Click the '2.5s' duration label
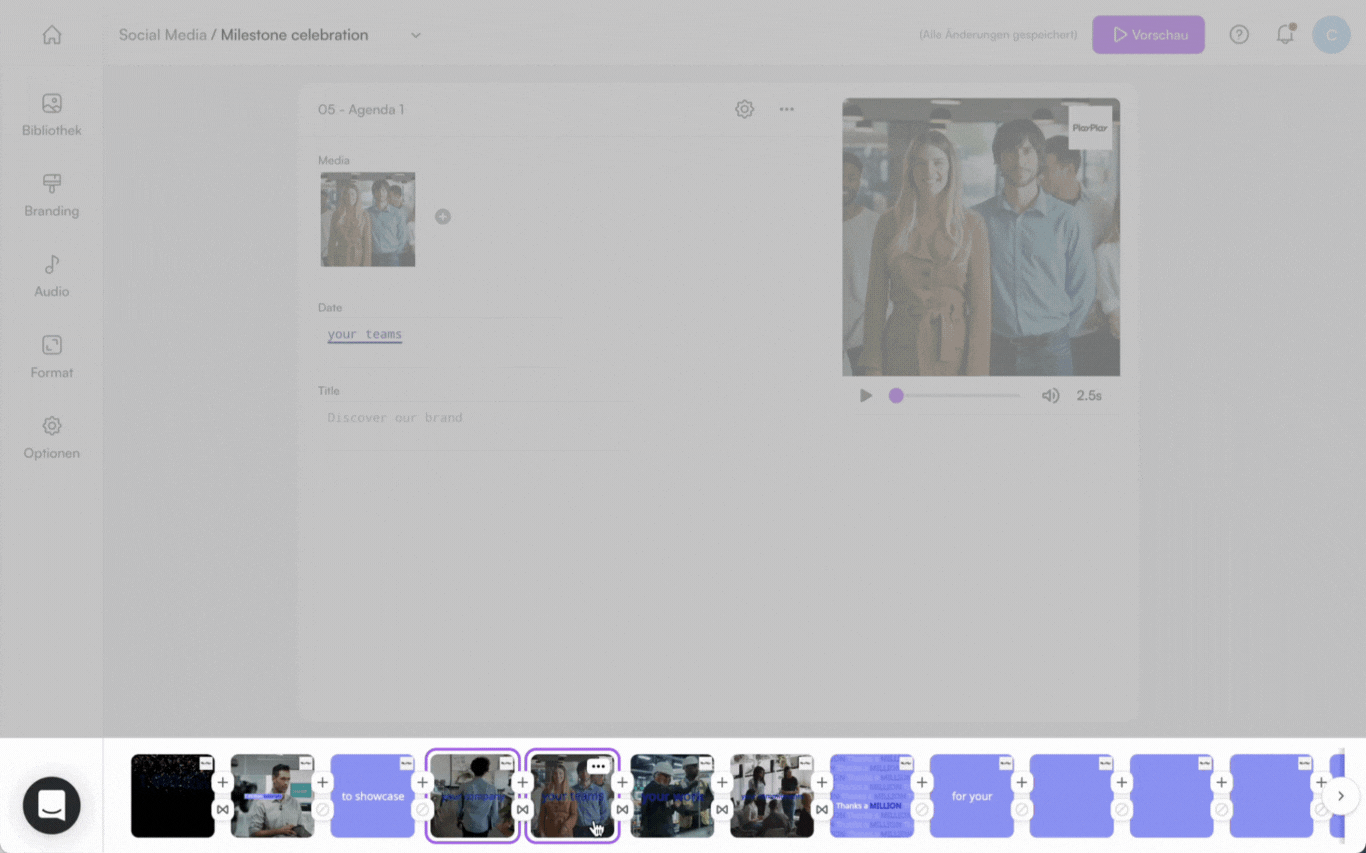 [1089, 396]
